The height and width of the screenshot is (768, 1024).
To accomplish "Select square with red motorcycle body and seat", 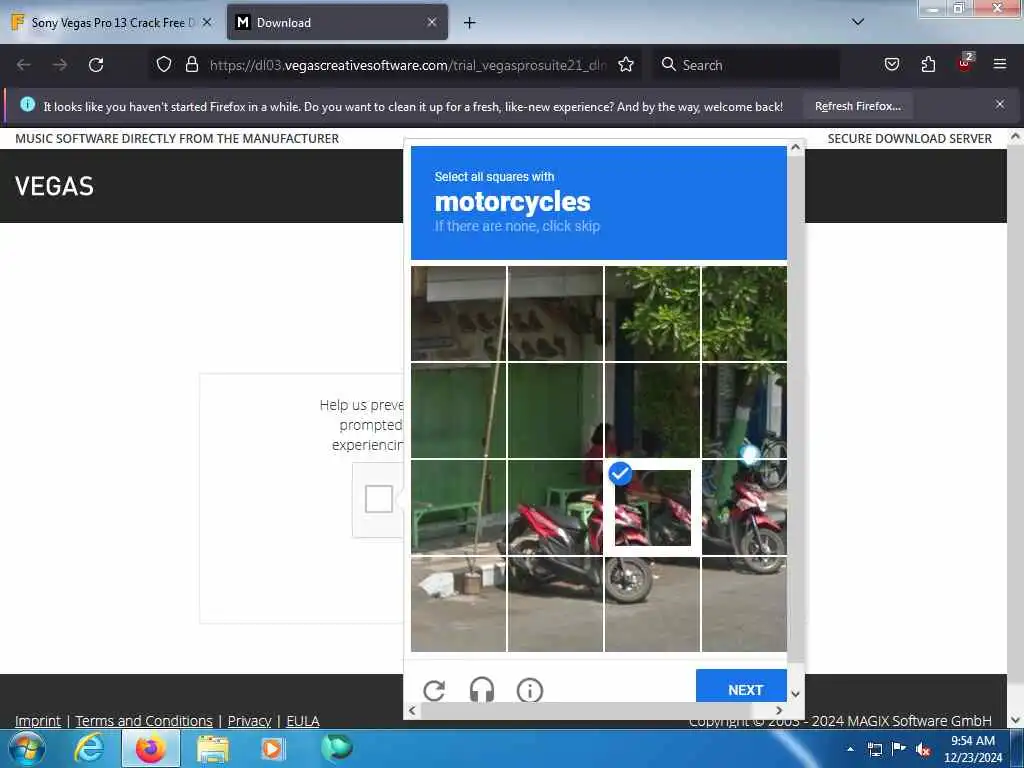I will (x=556, y=507).
